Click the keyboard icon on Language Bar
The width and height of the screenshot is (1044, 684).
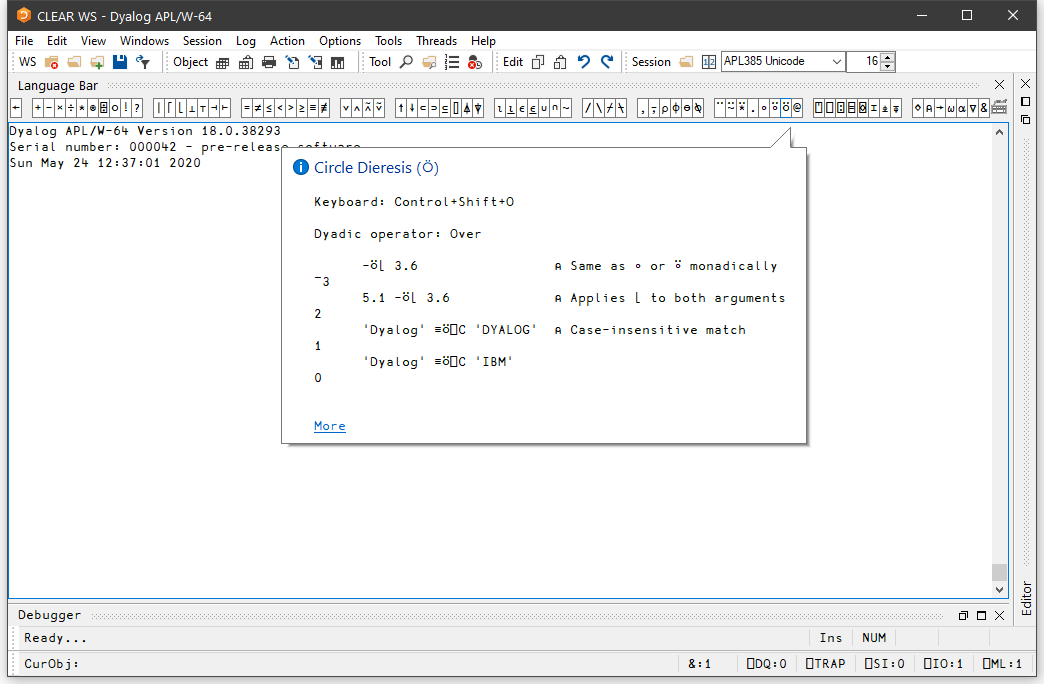point(998,108)
